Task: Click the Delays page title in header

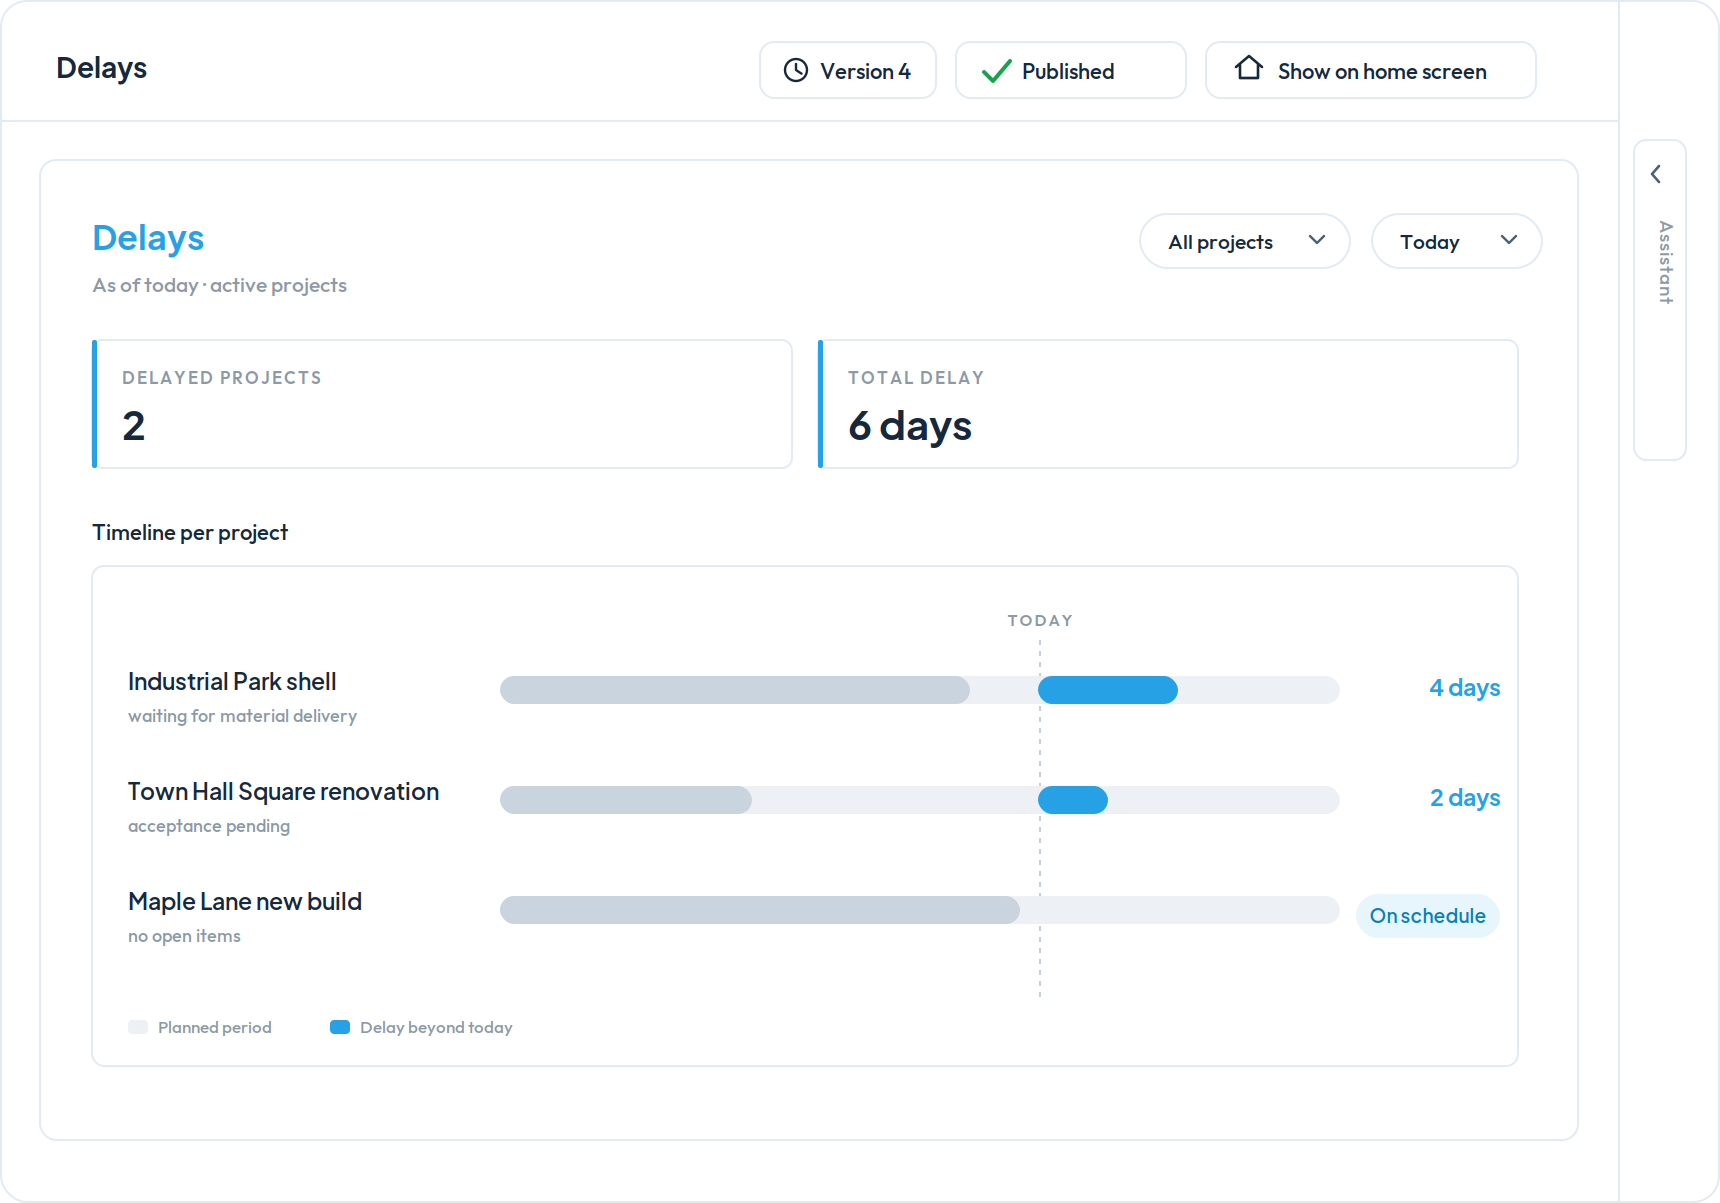Action: pyautogui.click(x=102, y=68)
